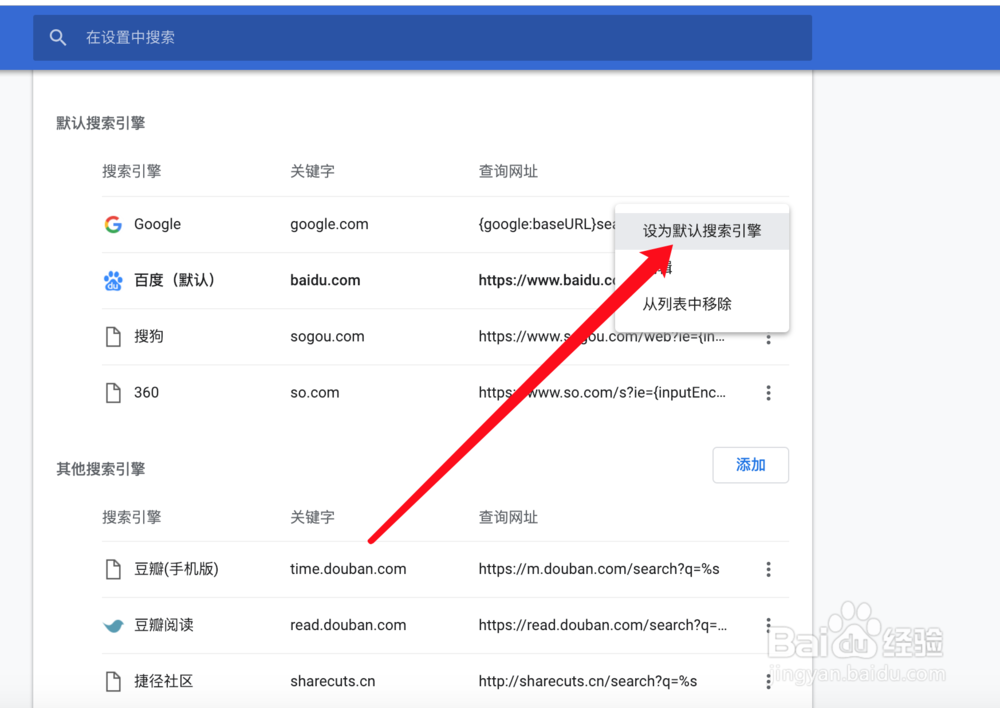Click the 豆瓣(手机版) page icon
Viewport: 1000px width, 708px height.
point(114,569)
